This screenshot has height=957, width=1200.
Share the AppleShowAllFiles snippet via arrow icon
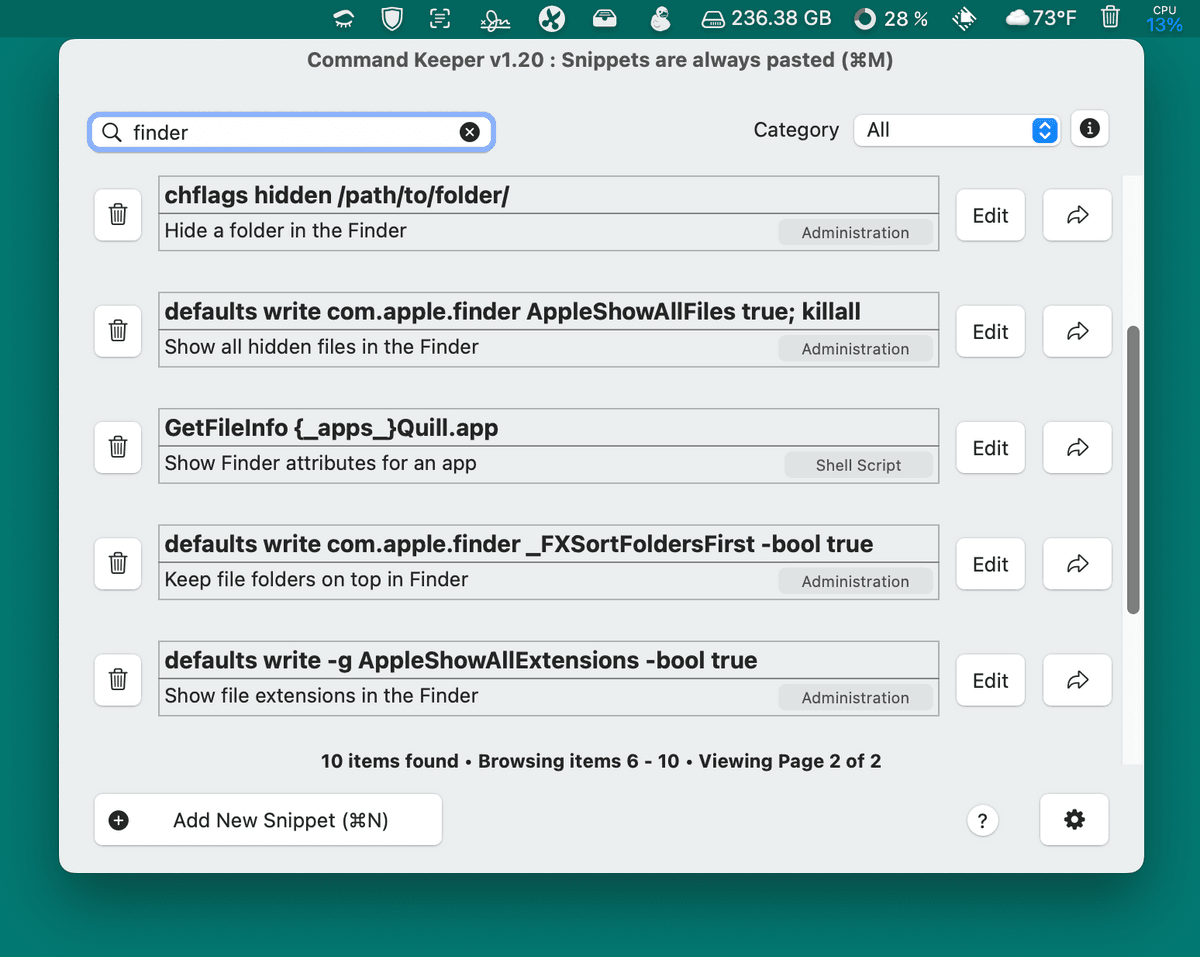point(1077,331)
